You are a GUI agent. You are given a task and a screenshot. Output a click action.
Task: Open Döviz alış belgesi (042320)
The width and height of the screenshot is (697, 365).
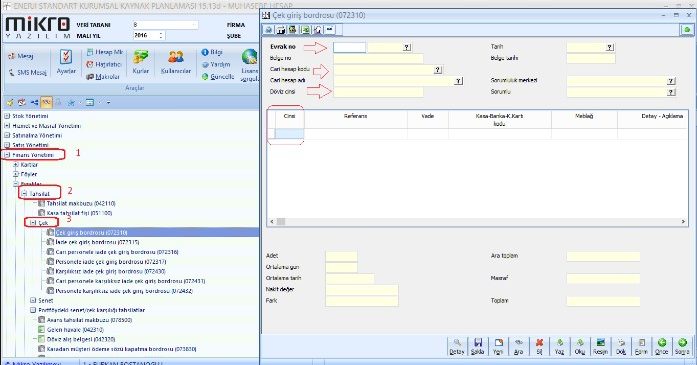[x=81, y=339]
